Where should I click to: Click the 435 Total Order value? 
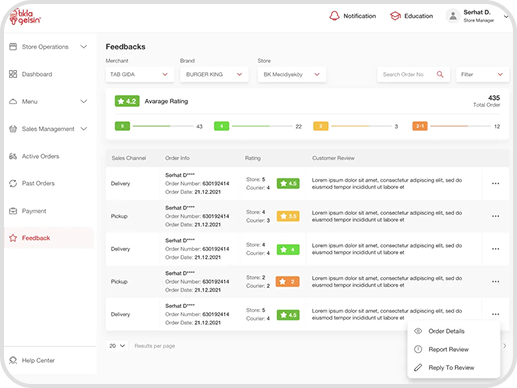[494, 98]
